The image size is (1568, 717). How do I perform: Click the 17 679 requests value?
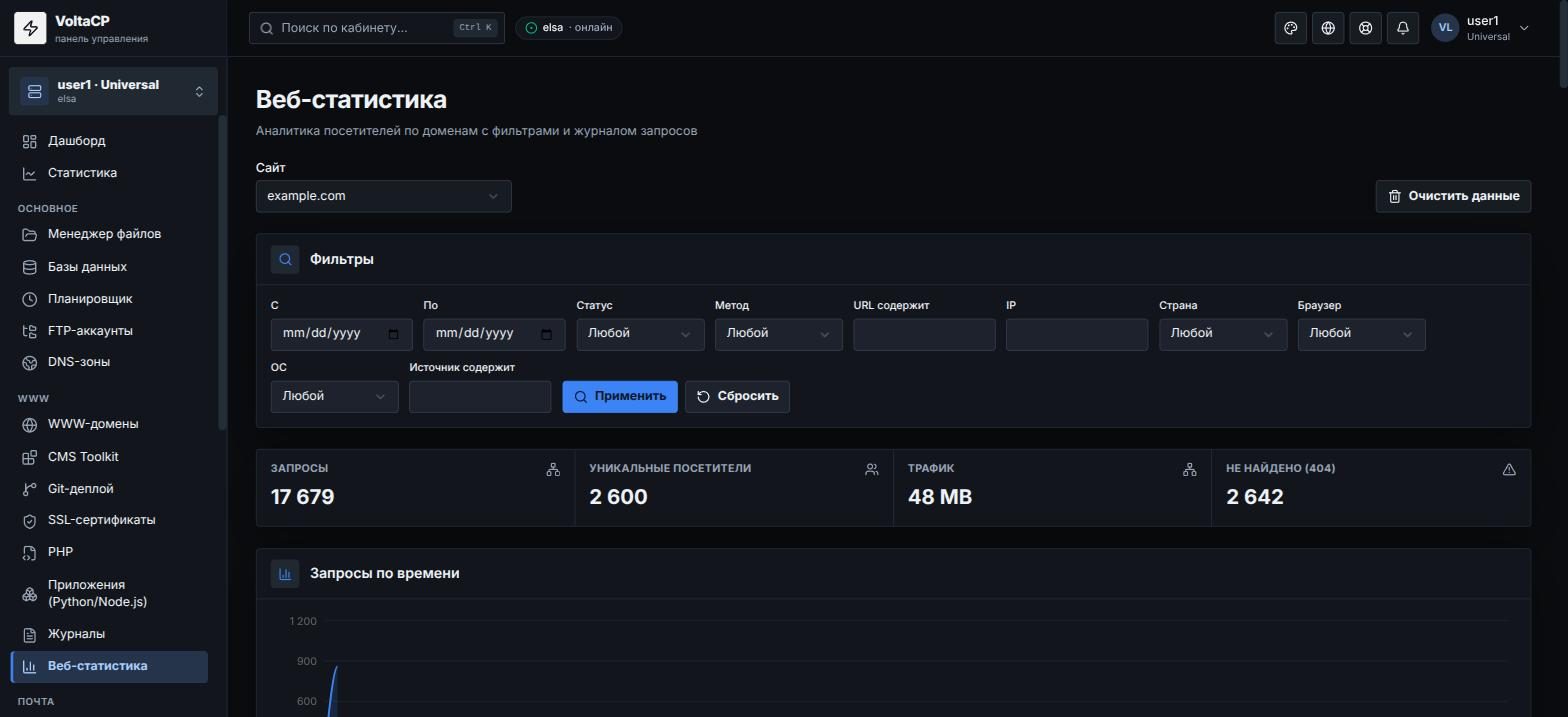[x=302, y=497]
